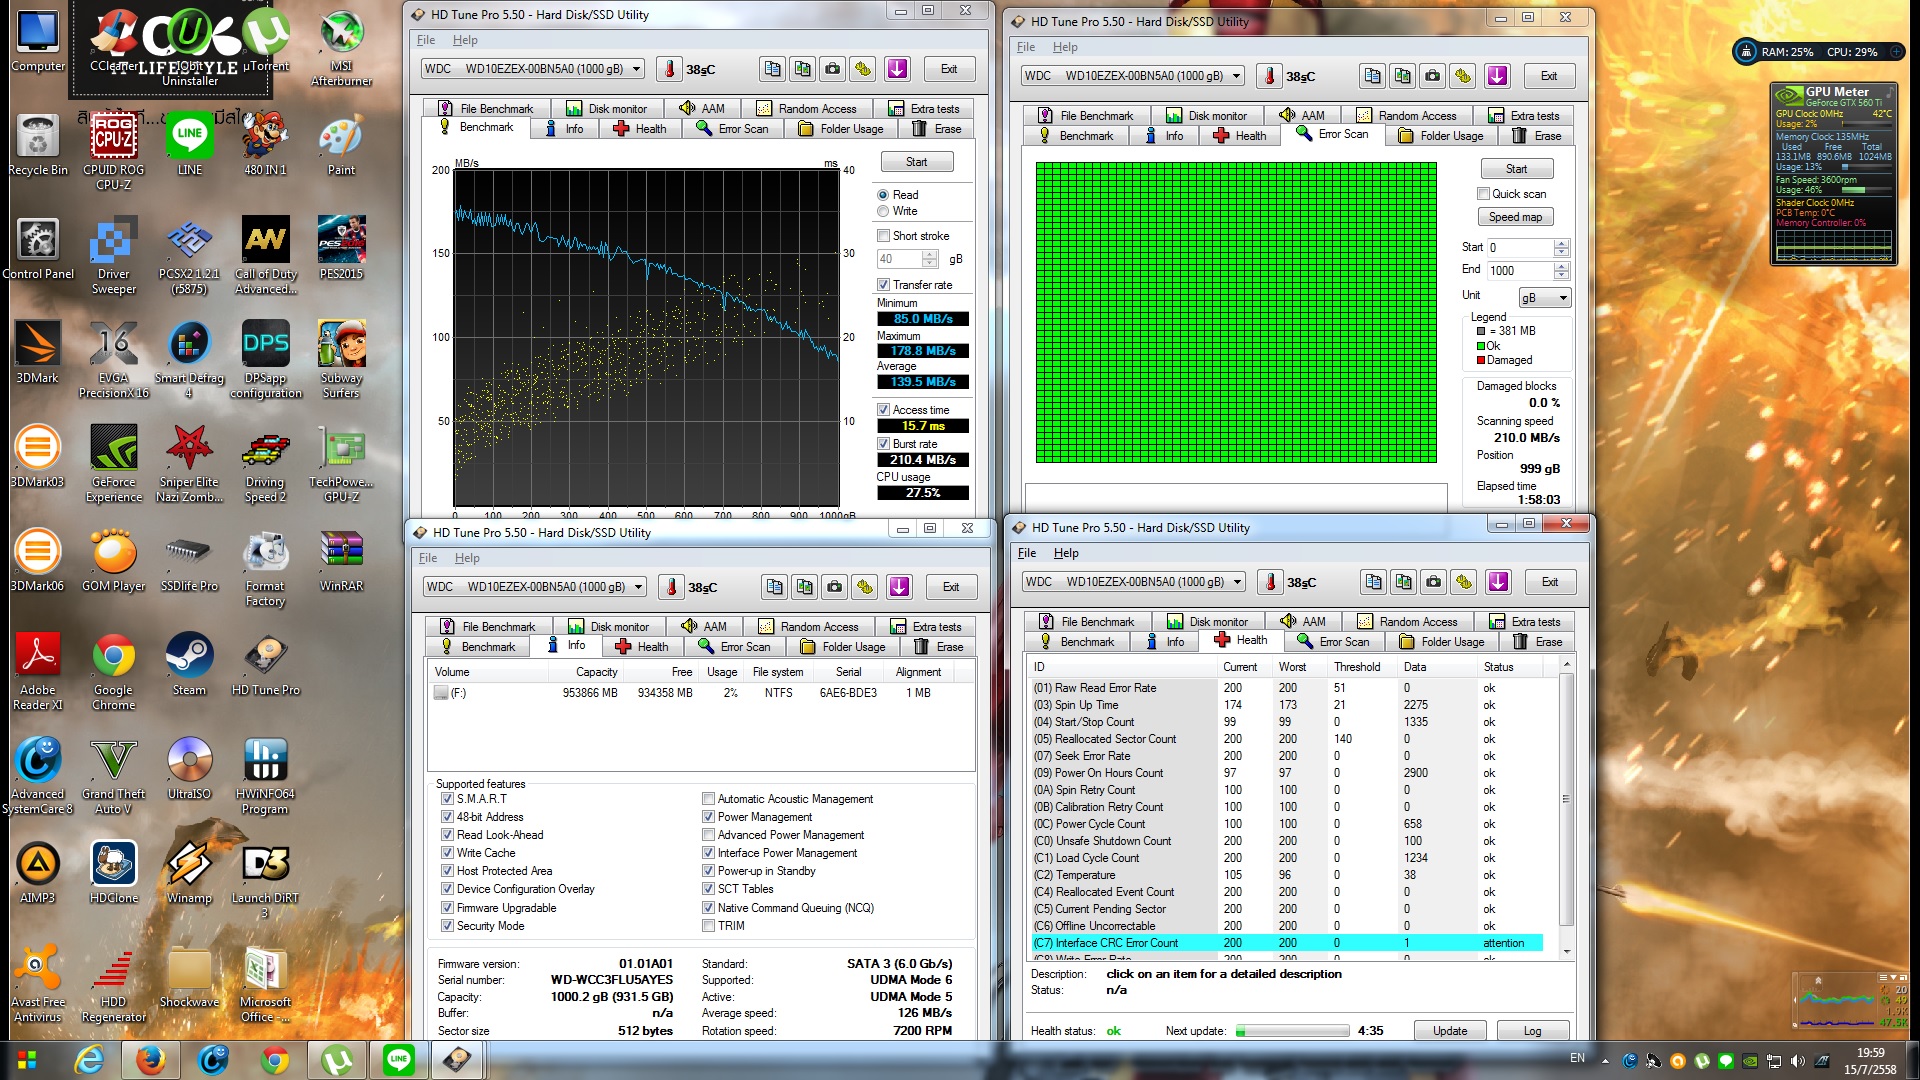Click copy text icon in Error Scan window toolbar
Screen dimensions: 1920x1080
(x=1373, y=76)
